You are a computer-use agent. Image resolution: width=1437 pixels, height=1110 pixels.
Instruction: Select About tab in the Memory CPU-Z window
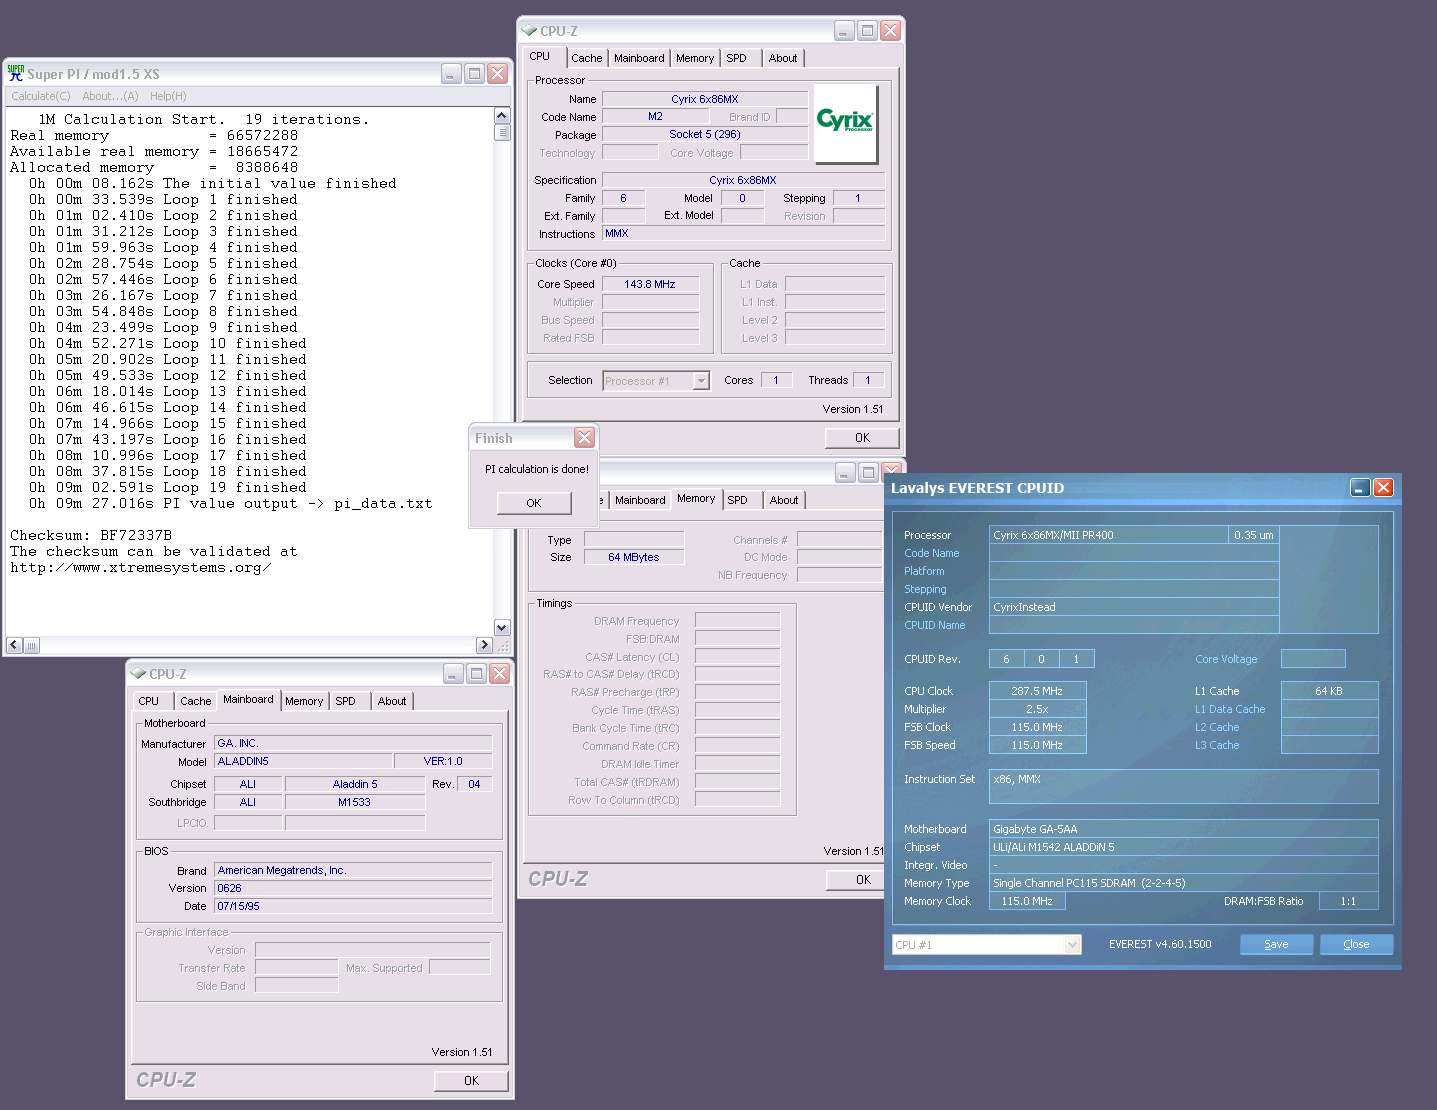(x=784, y=500)
